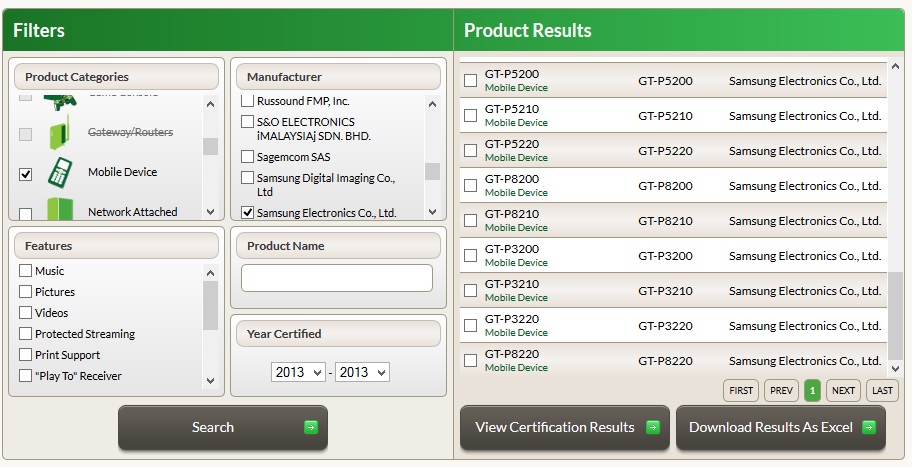Uncheck the Mobile Device category checkbox
Viewport: 912px width, 467px height.
pyautogui.click(x=26, y=174)
